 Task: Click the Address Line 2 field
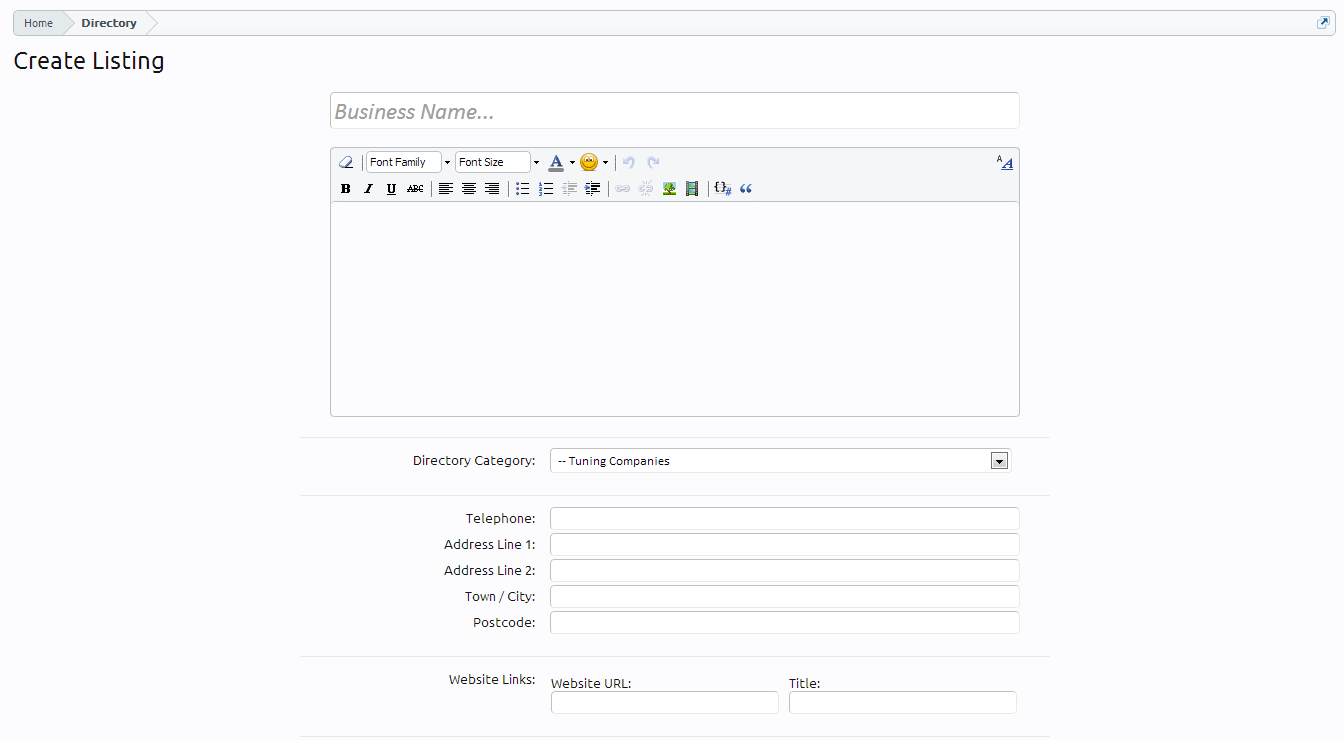785,570
